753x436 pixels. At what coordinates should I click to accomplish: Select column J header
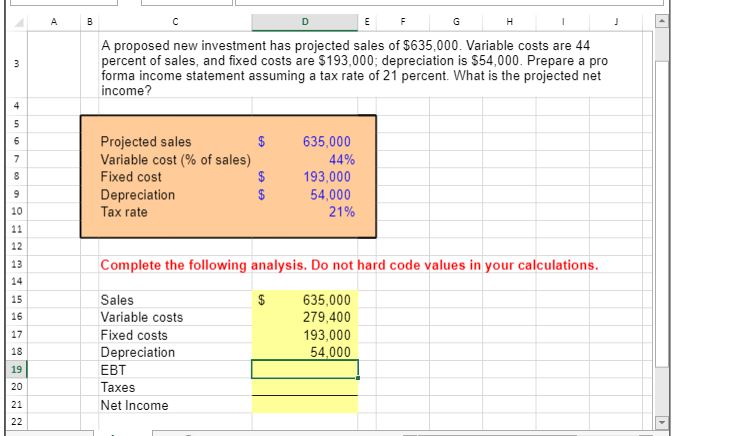tap(616, 22)
